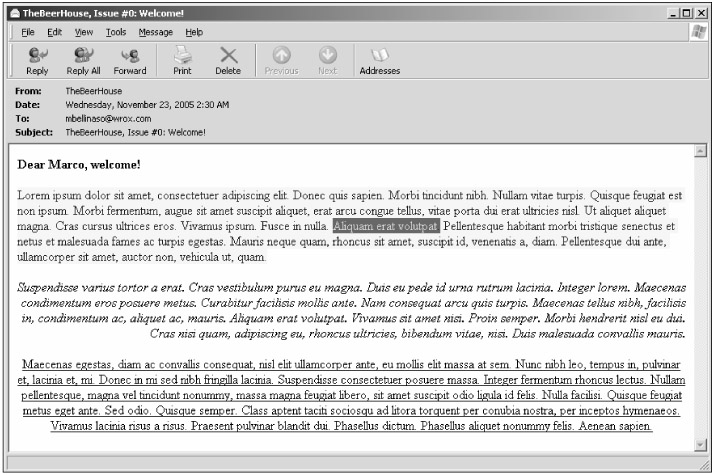Viewport: 714px width, 475px height.
Task: Open the Edit menu
Action: tap(54, 32)
